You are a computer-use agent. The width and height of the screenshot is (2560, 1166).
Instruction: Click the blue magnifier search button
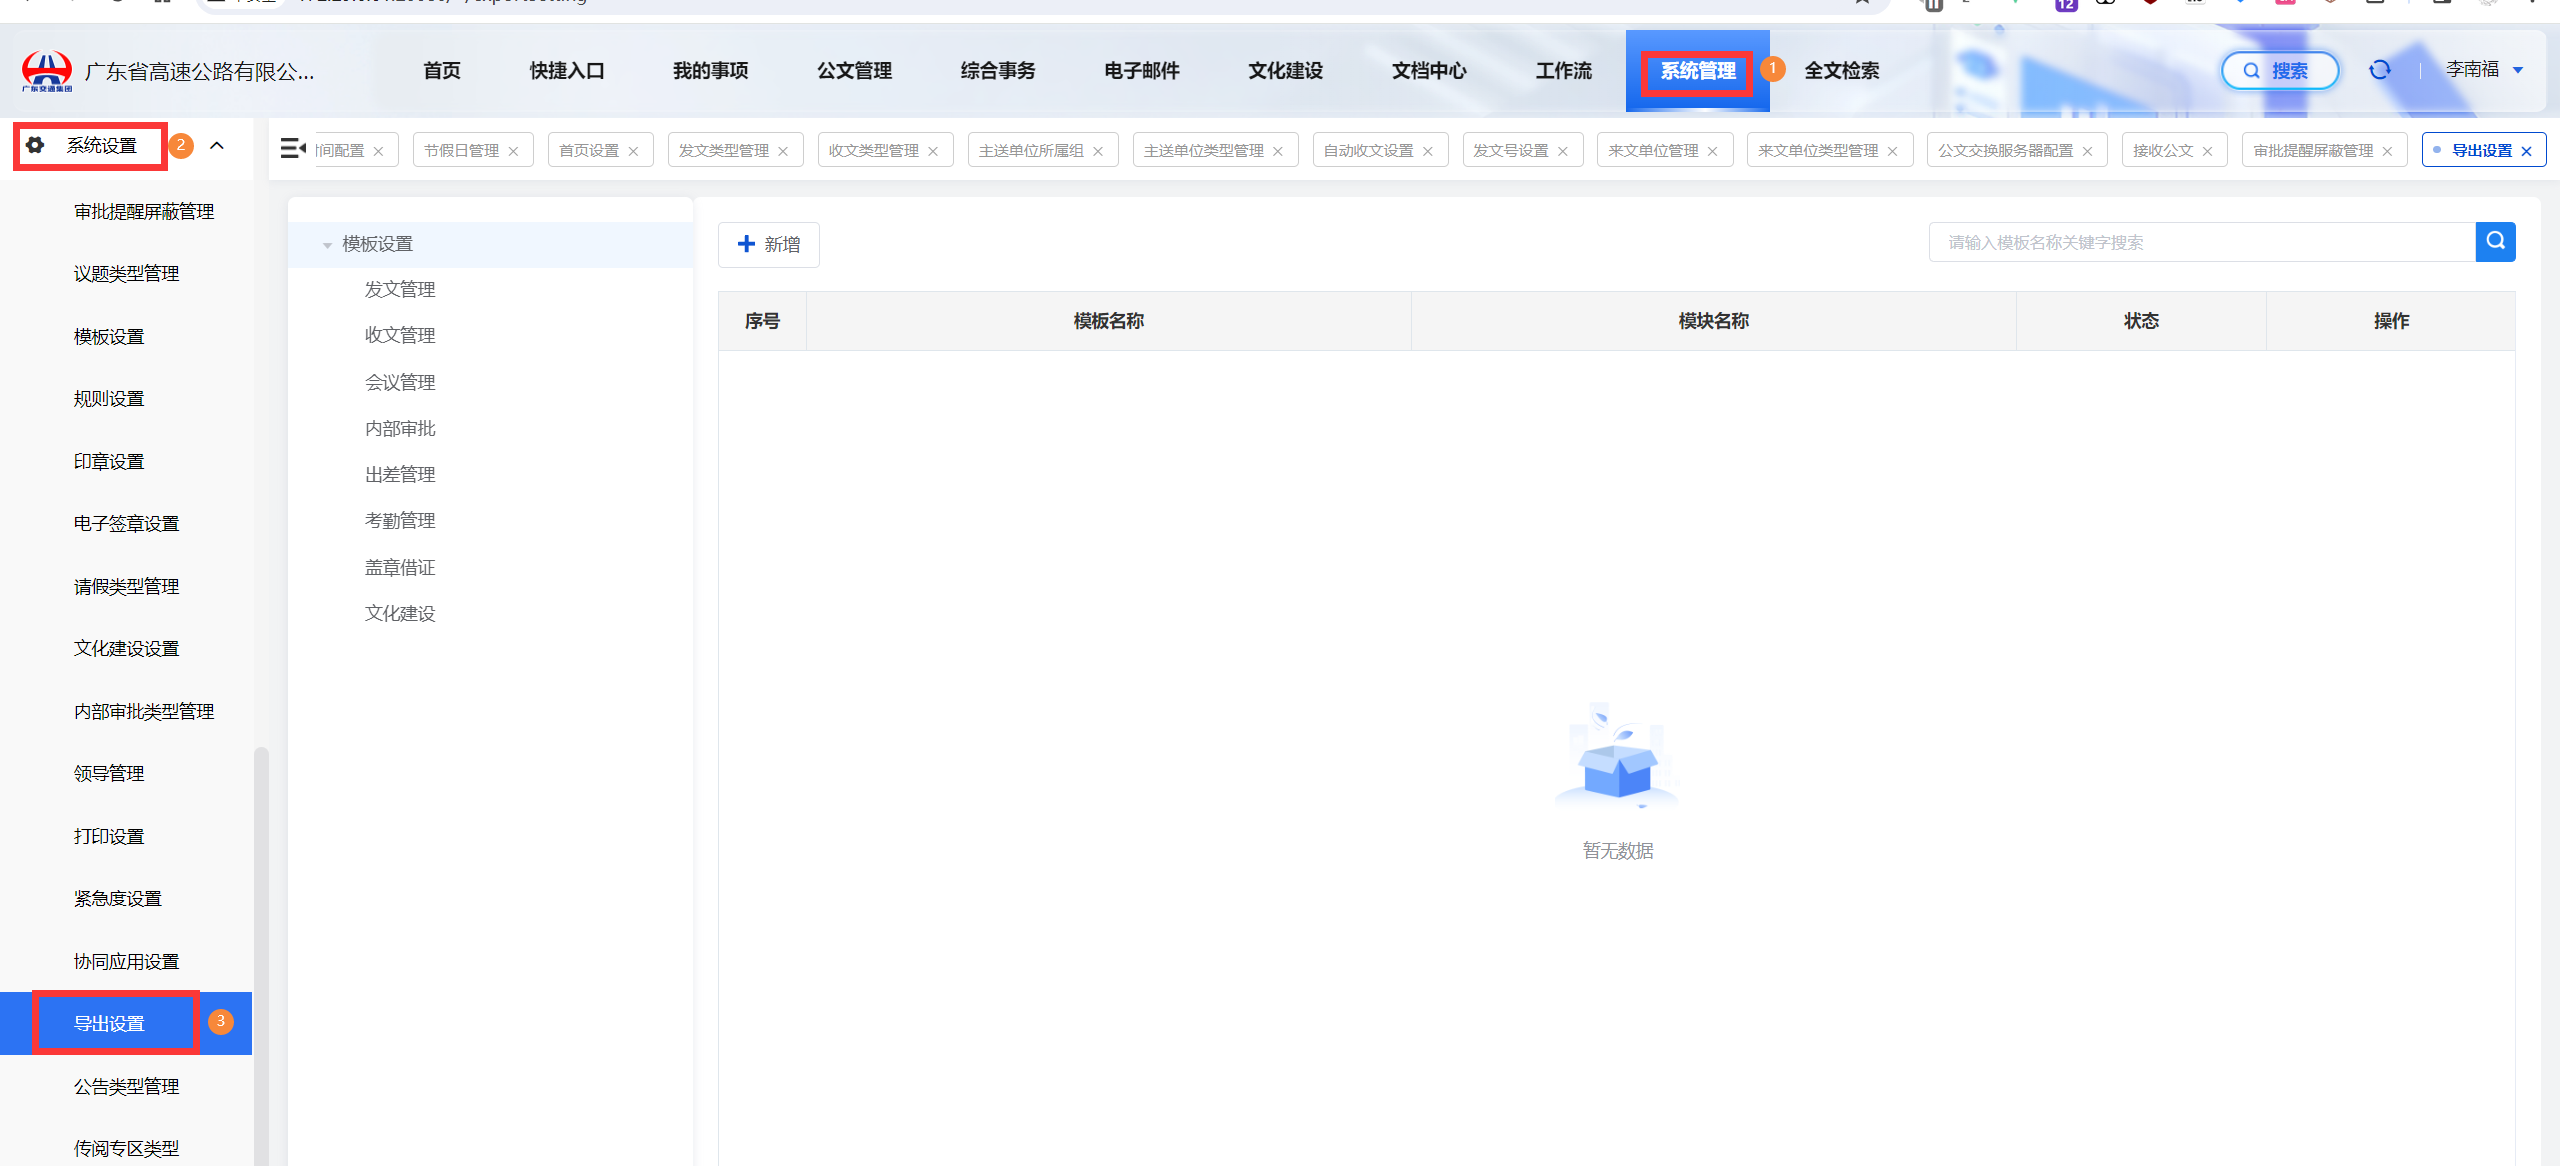point(2495,242)
